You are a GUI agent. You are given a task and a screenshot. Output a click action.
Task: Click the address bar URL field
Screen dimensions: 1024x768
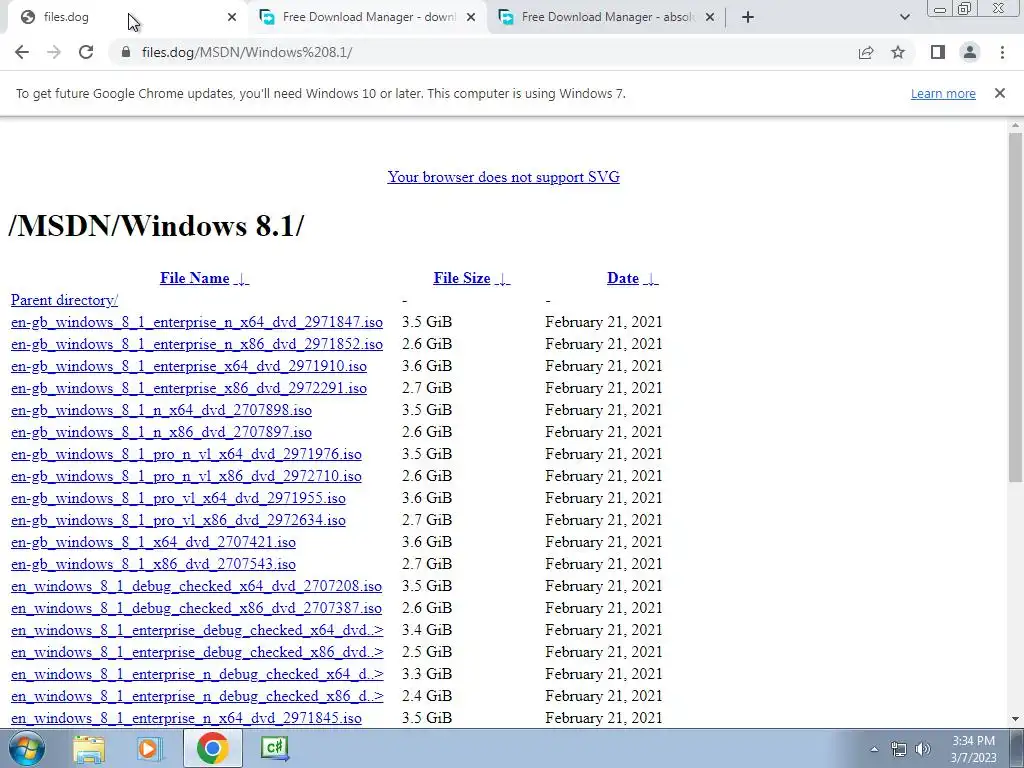[483, 52]
